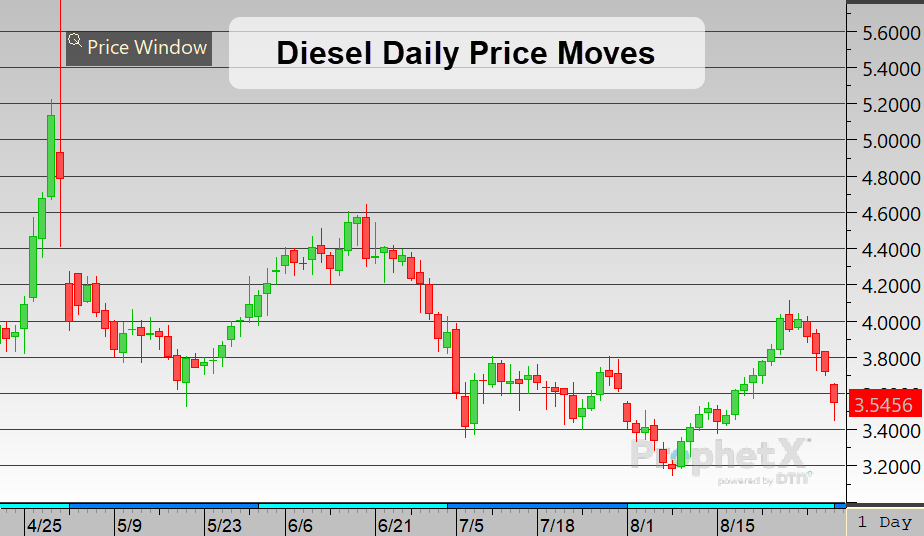Click the 4.0000 price level on axis
The image size is (924, 536).
(x=884, y=322)
